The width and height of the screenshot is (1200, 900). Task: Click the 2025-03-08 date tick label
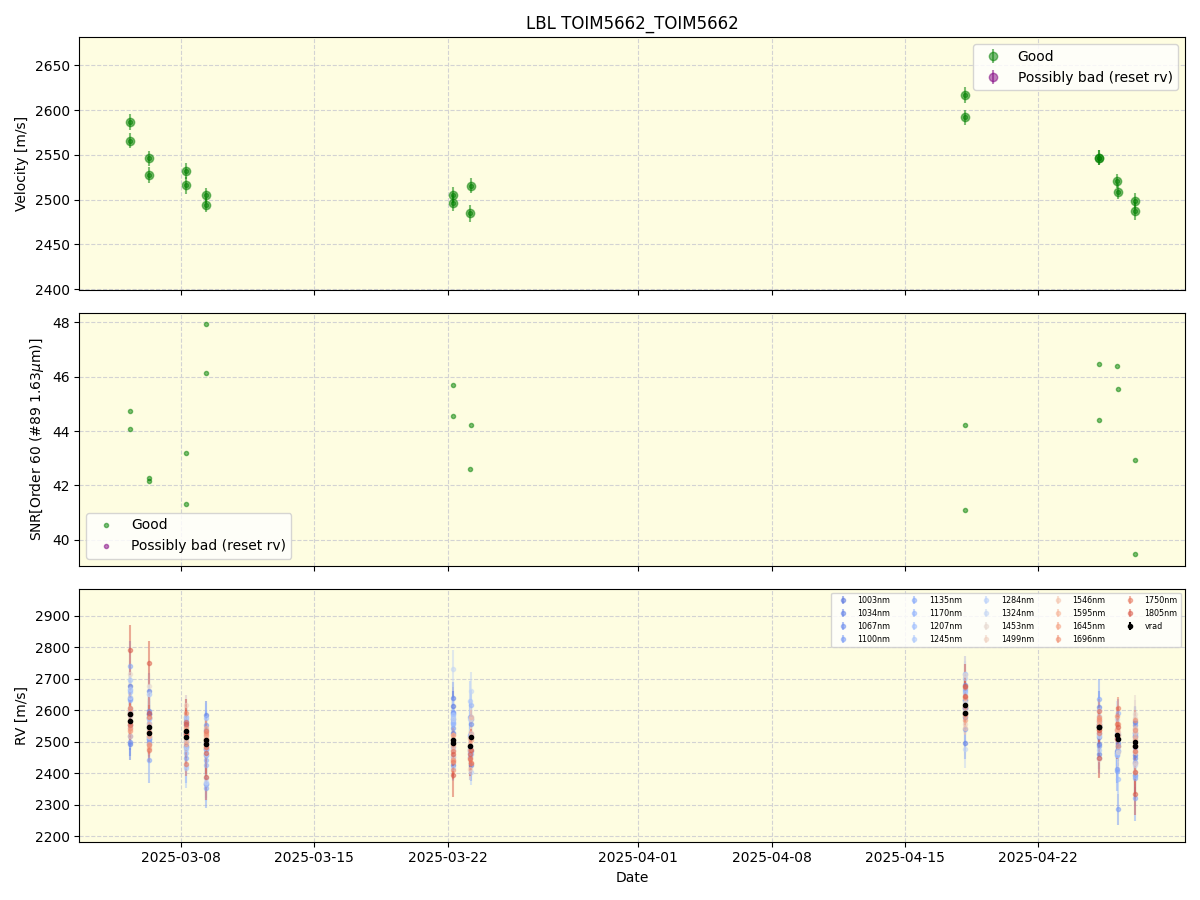[x=181, y=857]
